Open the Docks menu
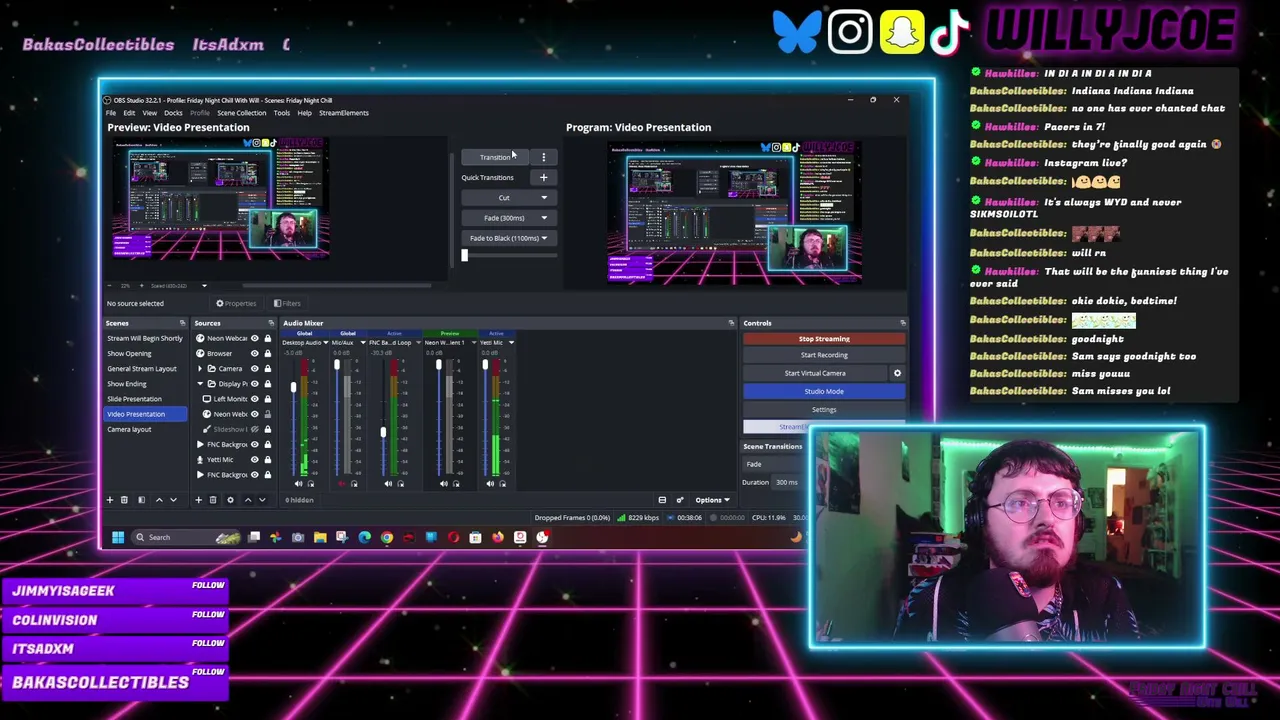The height and width of the screenshot is (720, 1280). (x=173, y=113)
